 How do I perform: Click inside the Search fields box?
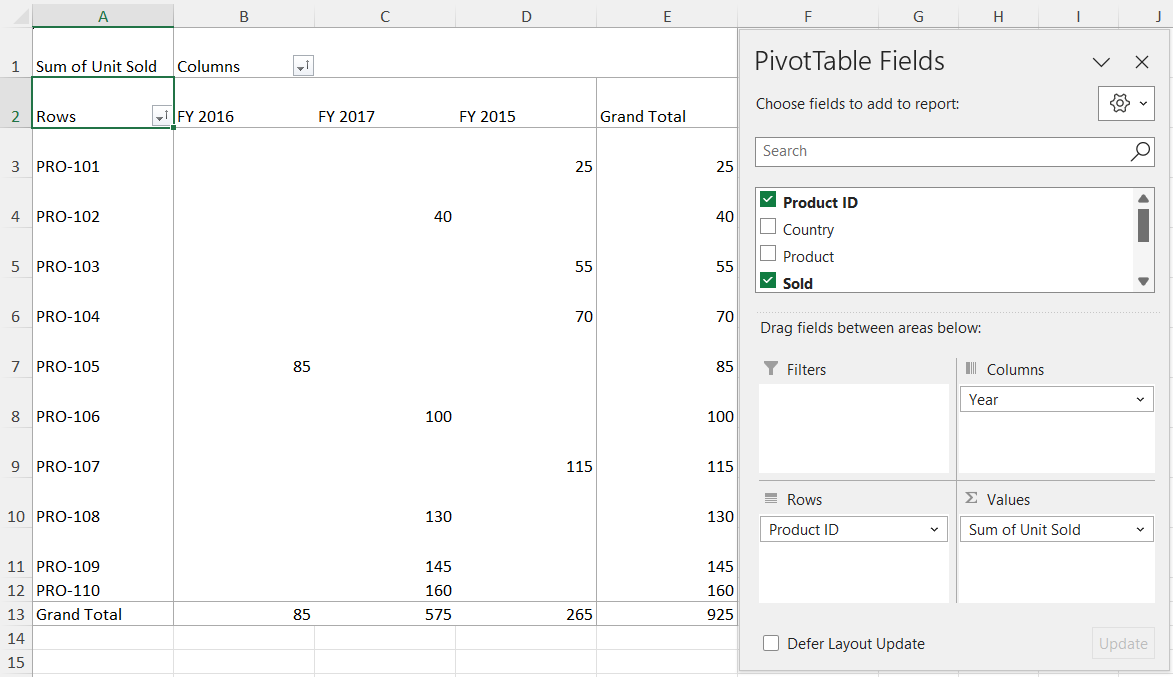[900, 151]
